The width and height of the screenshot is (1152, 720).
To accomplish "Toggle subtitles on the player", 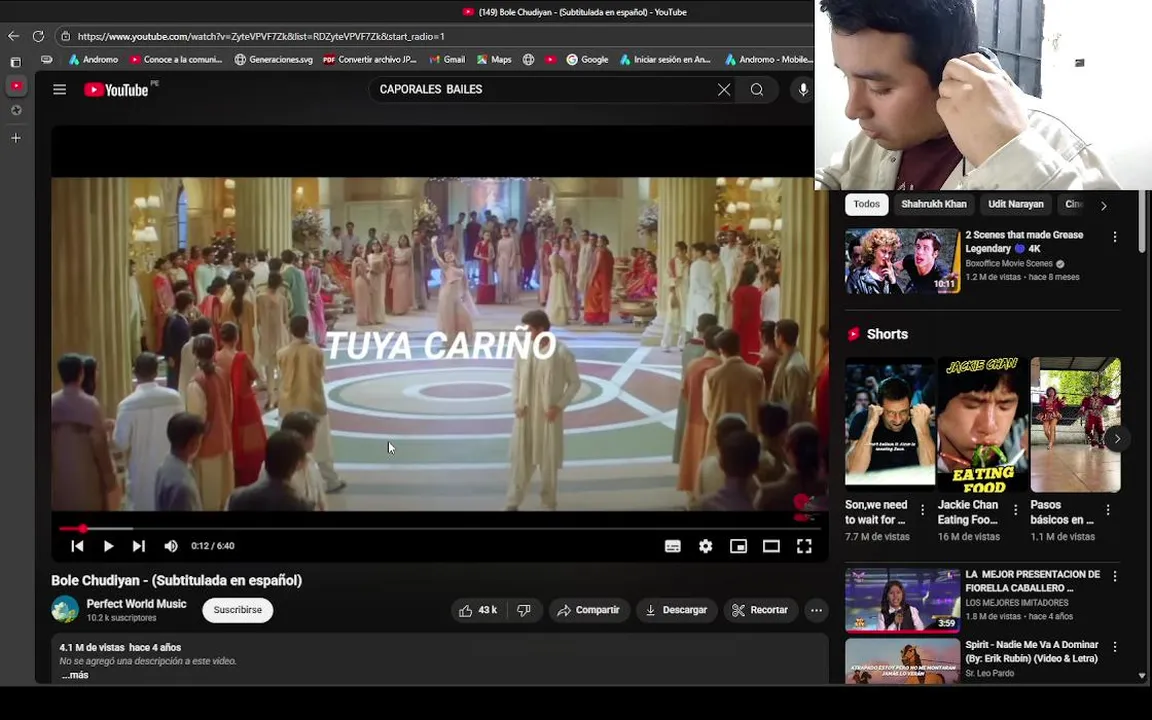I will point(672,546).
